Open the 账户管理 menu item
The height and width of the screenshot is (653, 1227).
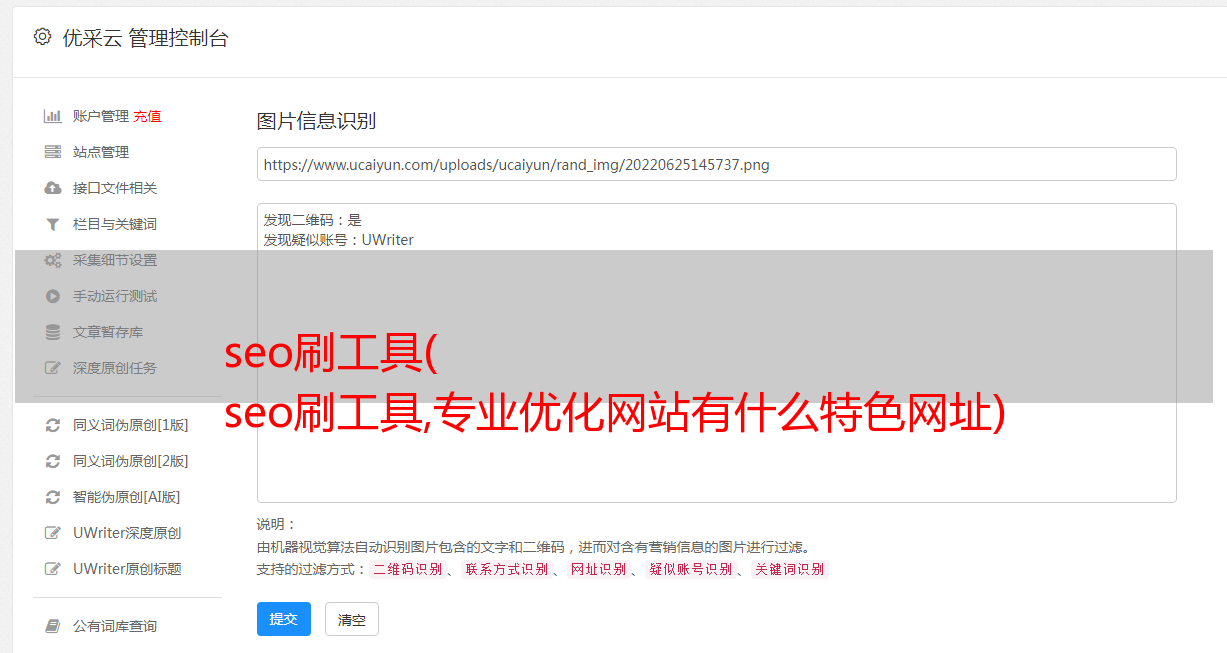pyautogui.click(x=101, y=116)
